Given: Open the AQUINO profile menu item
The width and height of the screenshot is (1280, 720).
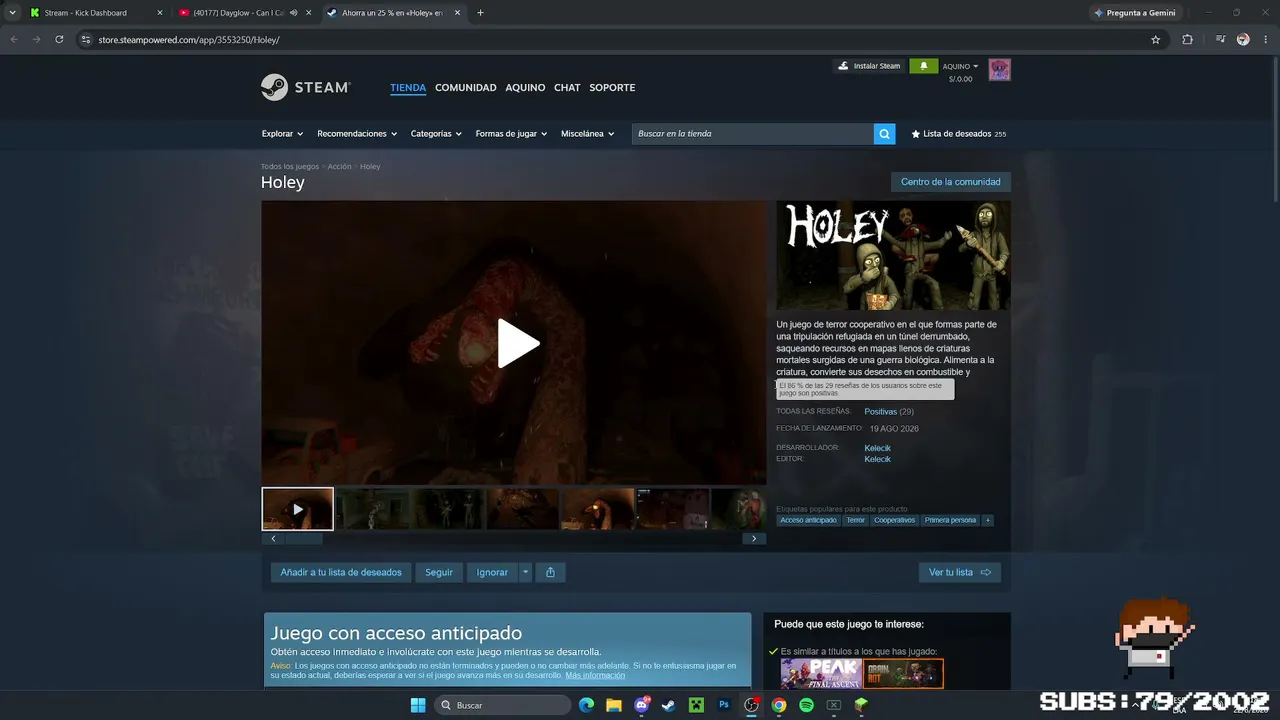Looking at the screenshot, I should [525, 87].
